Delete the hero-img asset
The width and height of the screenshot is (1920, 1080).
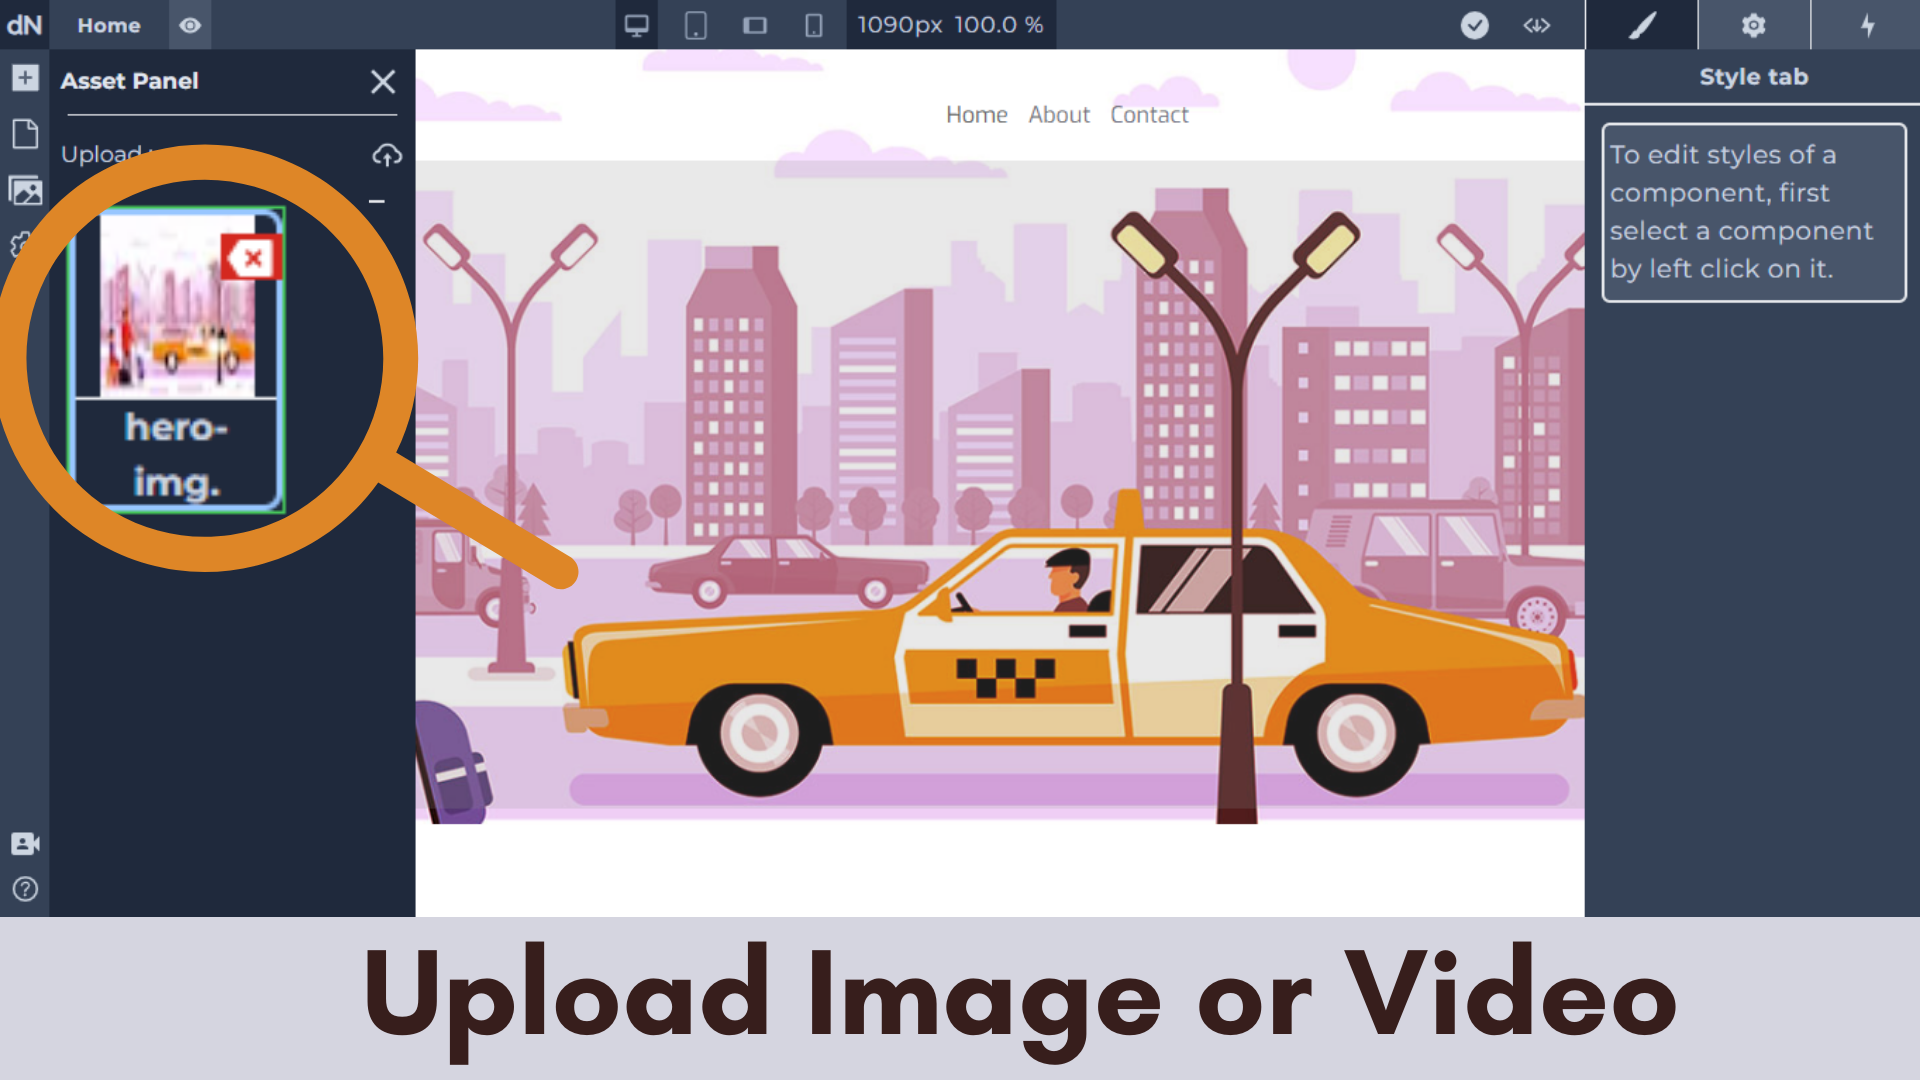252,258
